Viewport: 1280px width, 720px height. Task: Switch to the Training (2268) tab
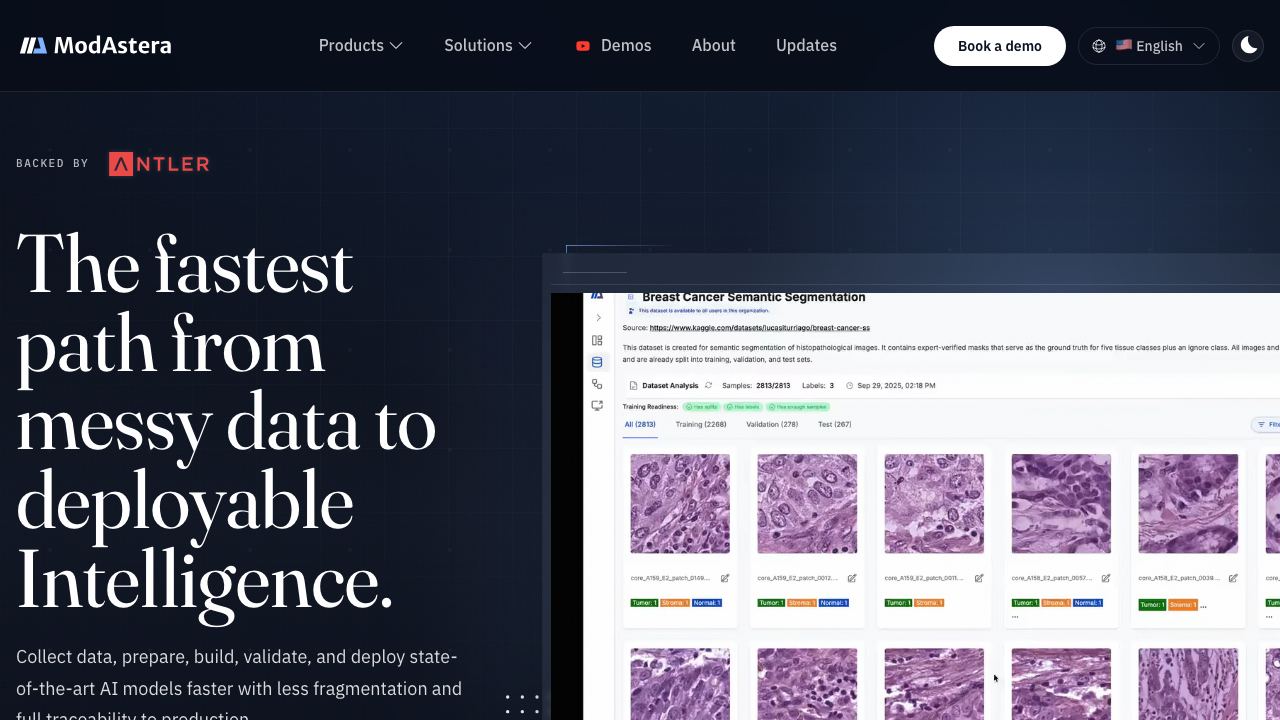701,425
